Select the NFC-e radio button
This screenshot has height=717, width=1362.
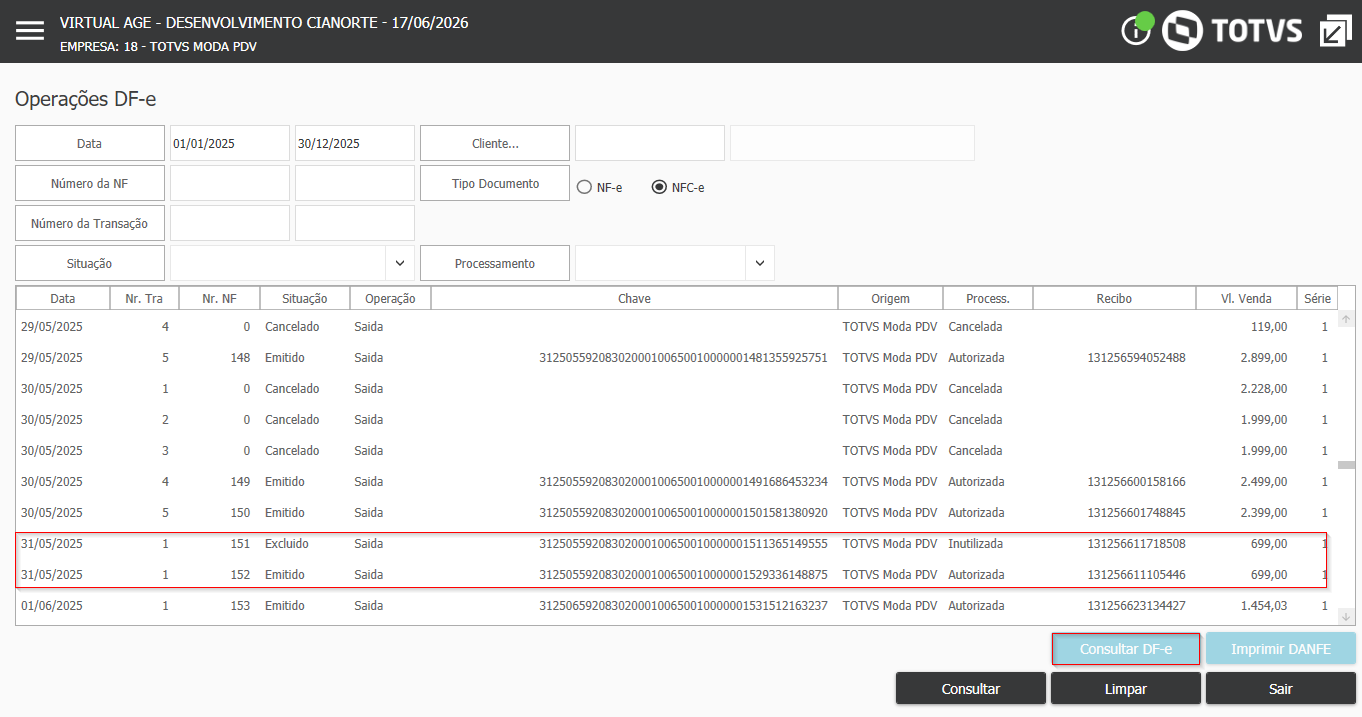[659, 187]
